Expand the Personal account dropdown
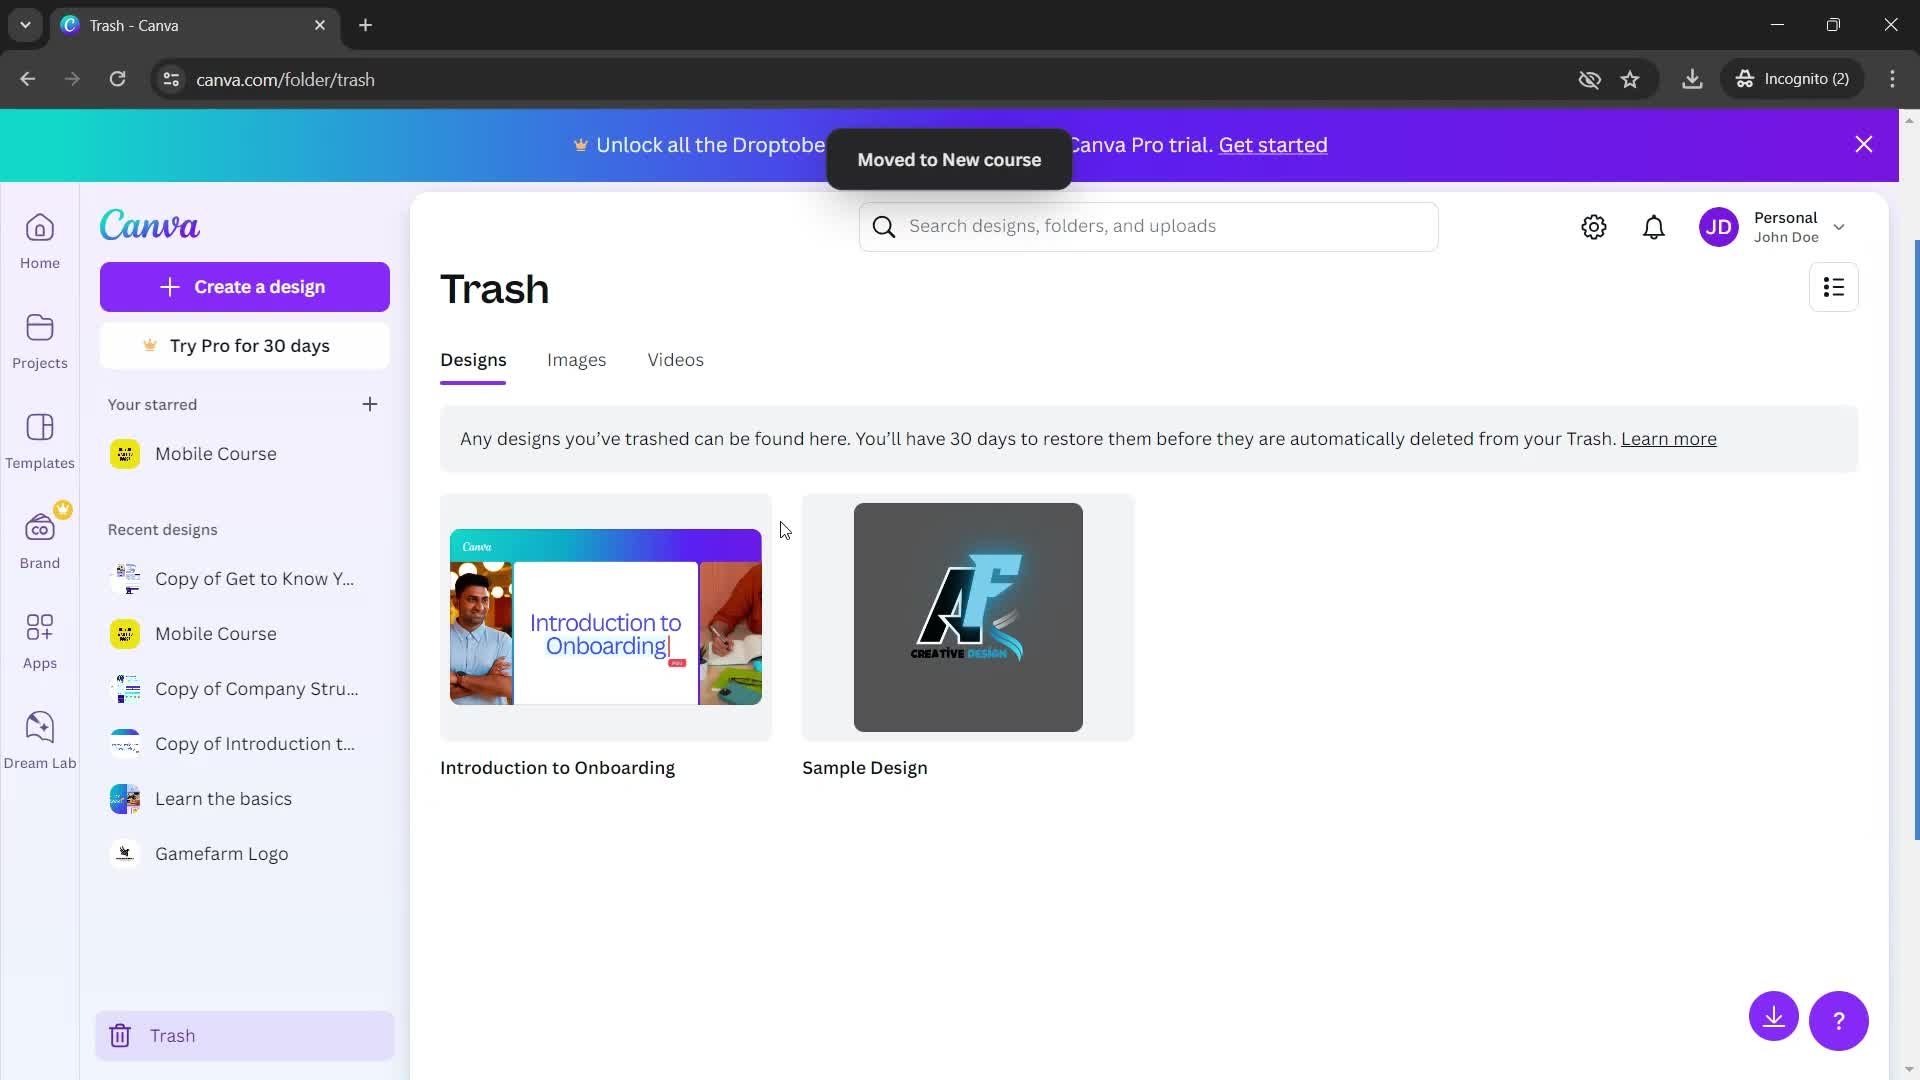Image resolution: width=1920 pixels, height=1080 pixels. point(1840,227)
